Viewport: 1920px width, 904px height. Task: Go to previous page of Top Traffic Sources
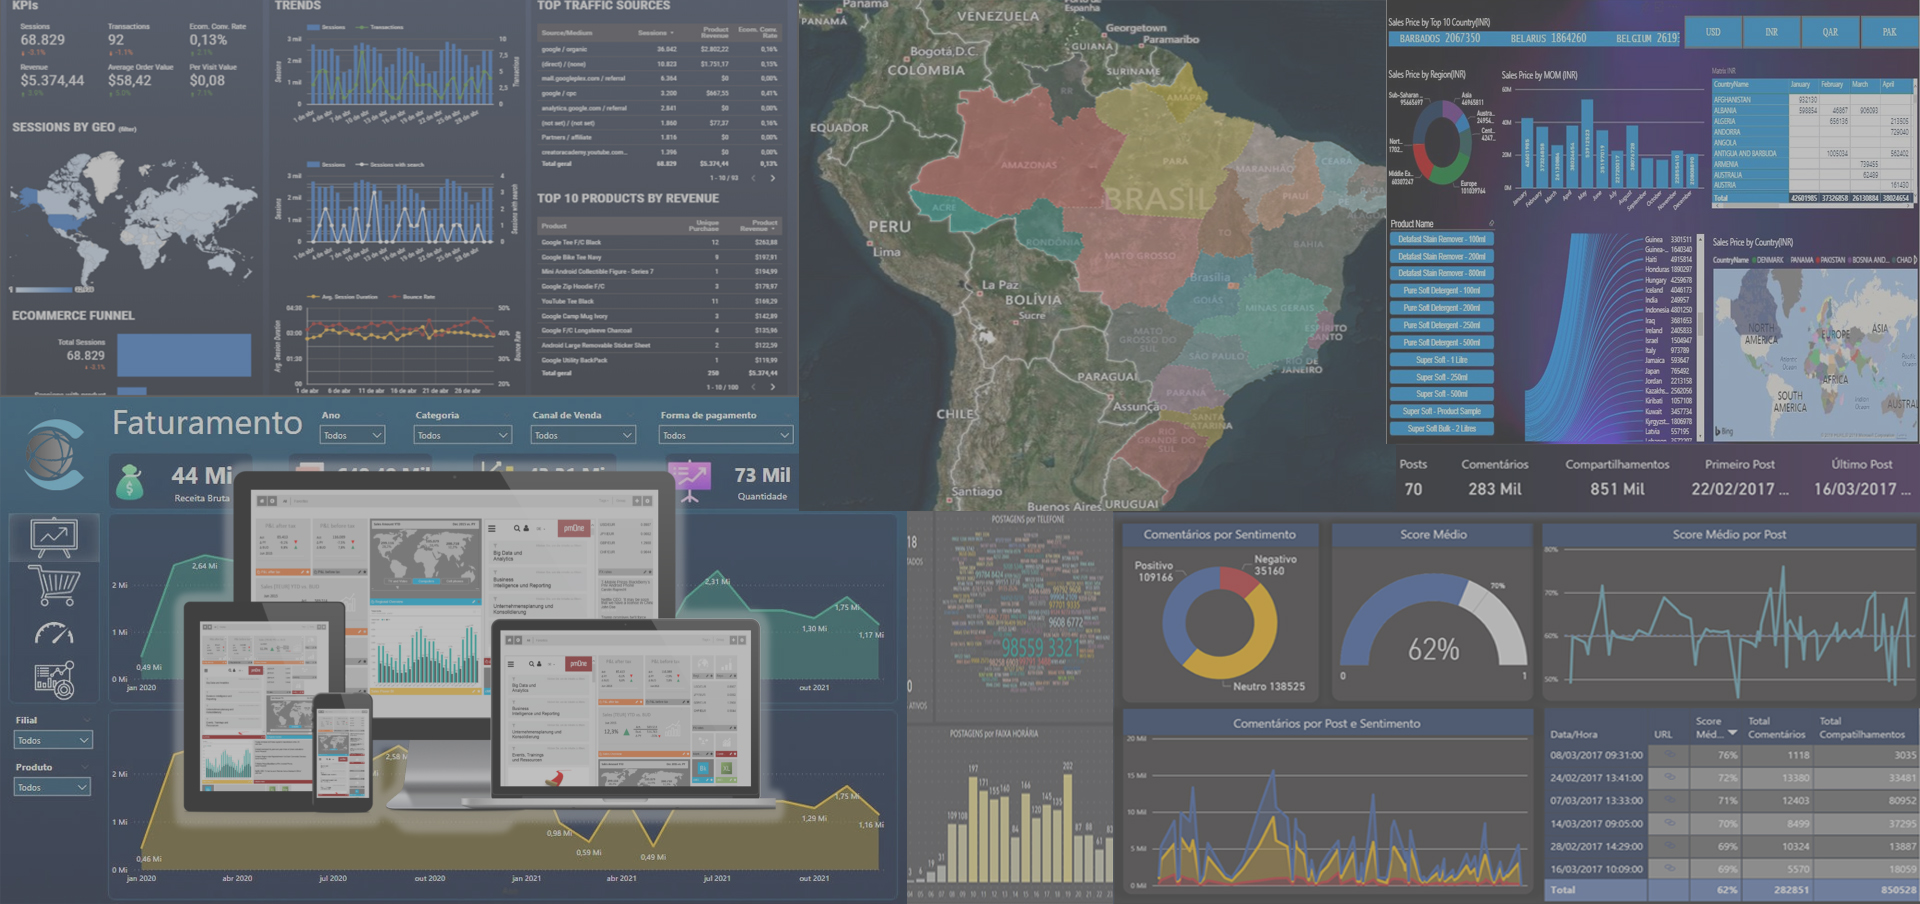(x=753, y=178)
